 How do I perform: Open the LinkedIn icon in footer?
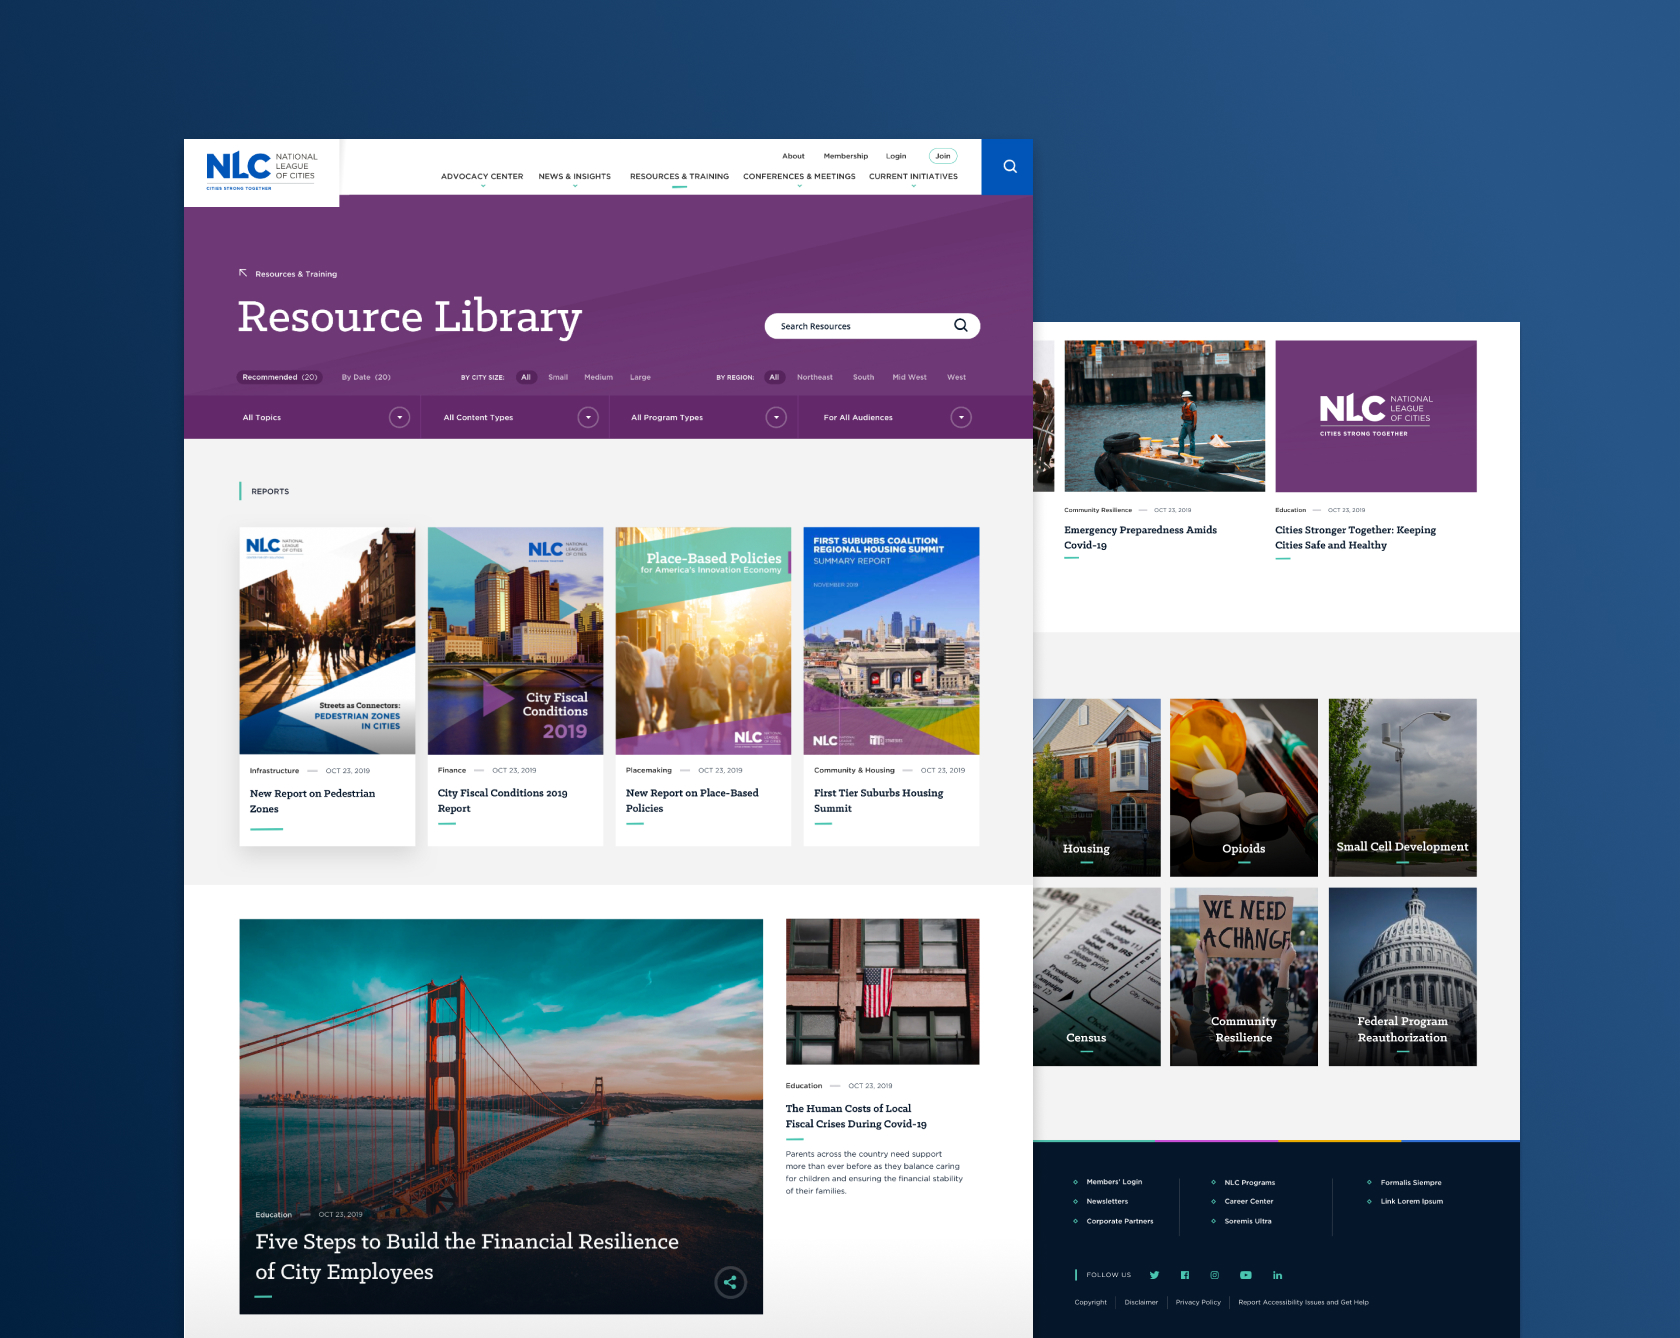tap(1277, 1275)
